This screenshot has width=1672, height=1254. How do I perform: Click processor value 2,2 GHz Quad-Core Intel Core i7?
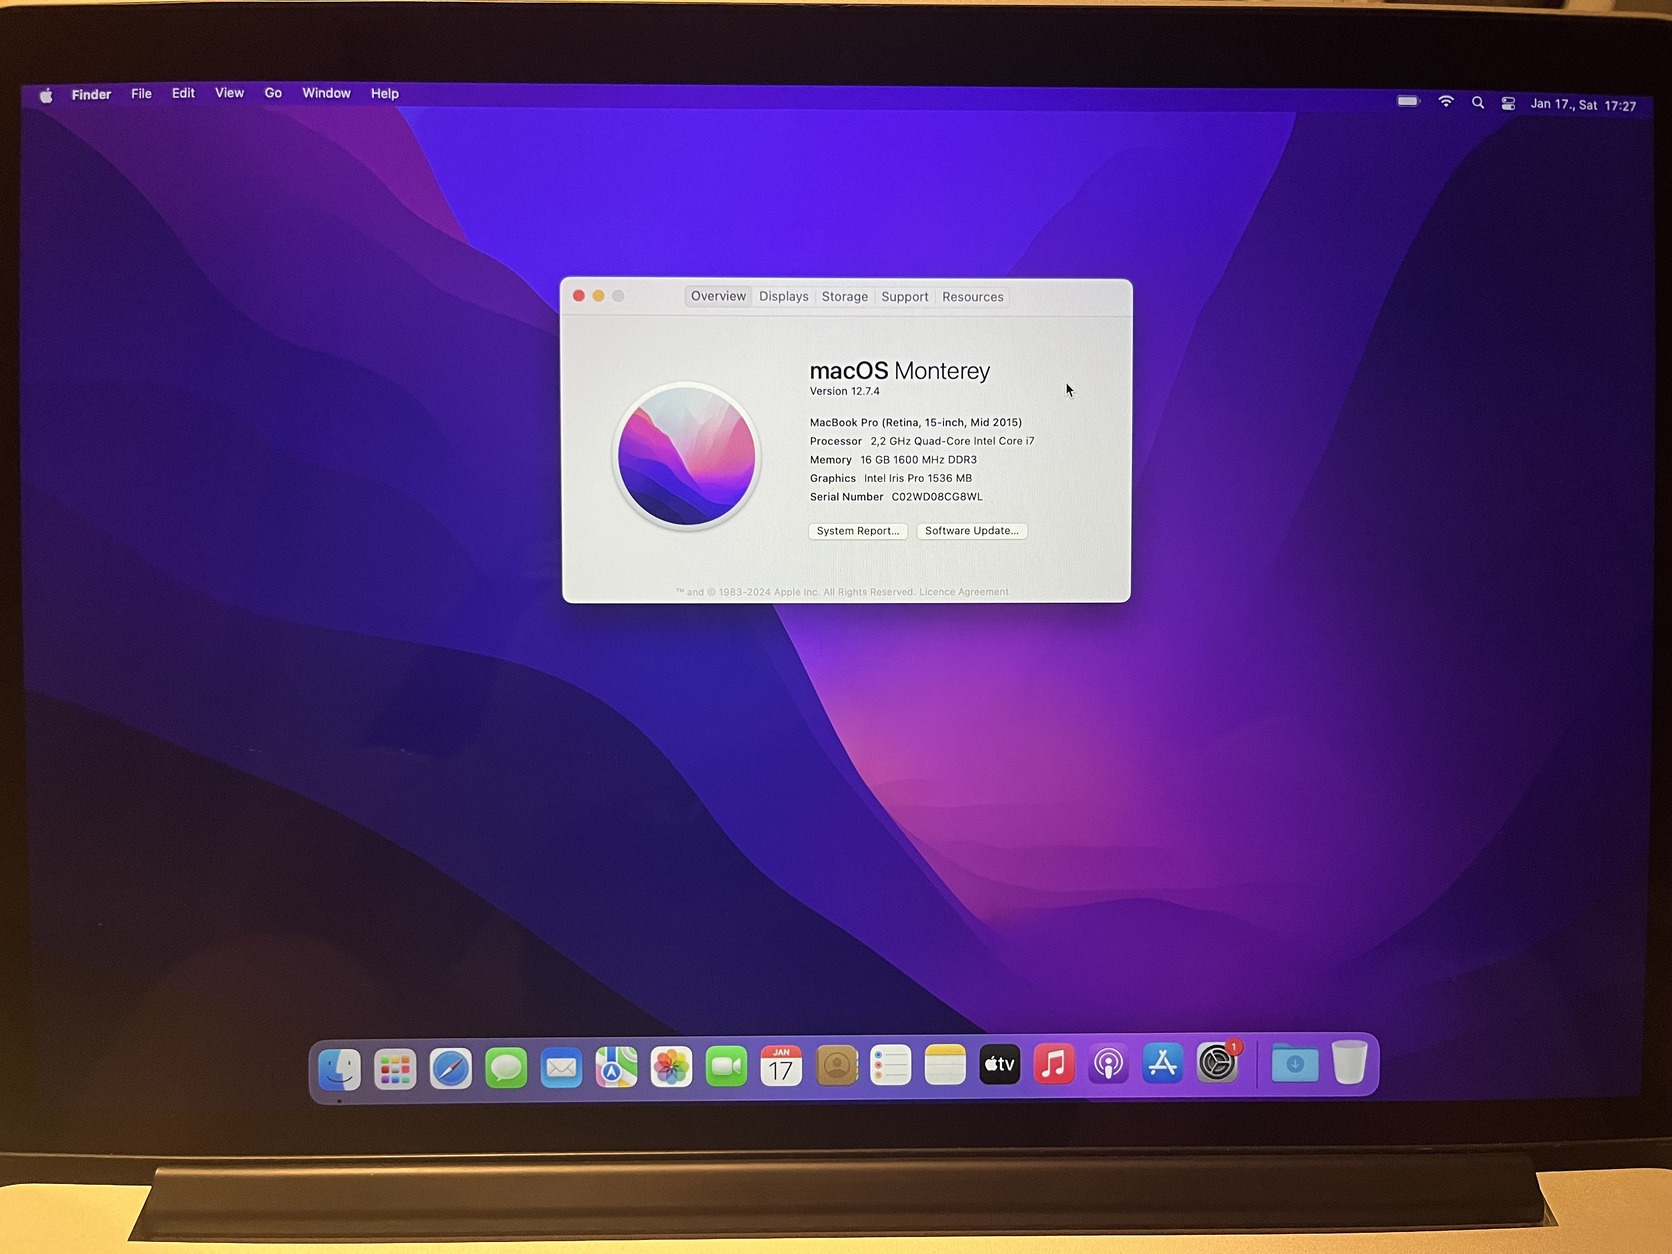[x=952, y=441]
